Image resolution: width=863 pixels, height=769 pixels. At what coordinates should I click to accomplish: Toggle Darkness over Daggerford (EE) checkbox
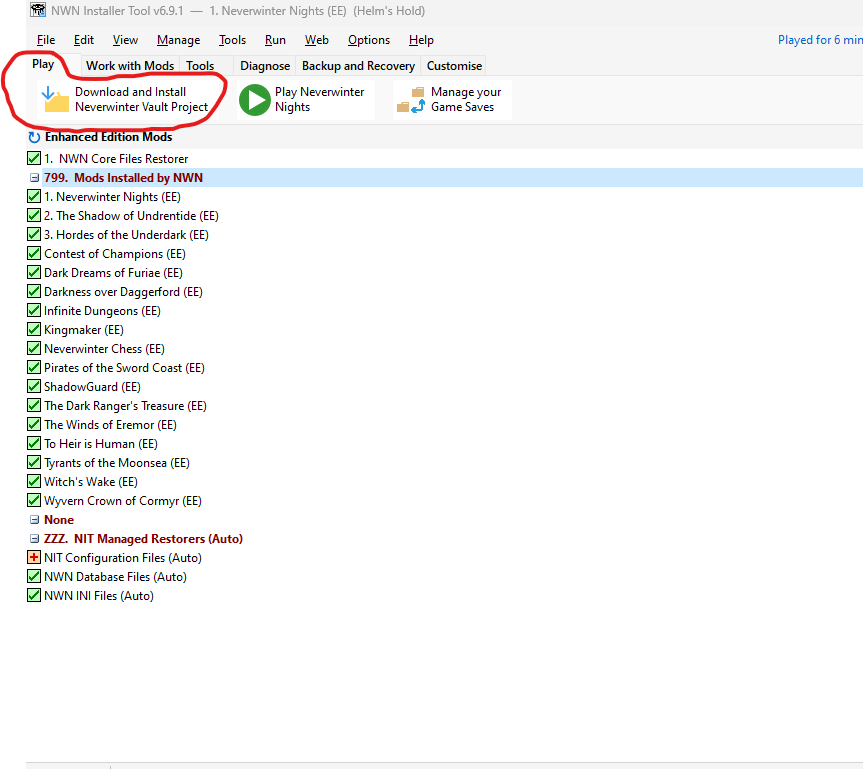pos(34,291)
